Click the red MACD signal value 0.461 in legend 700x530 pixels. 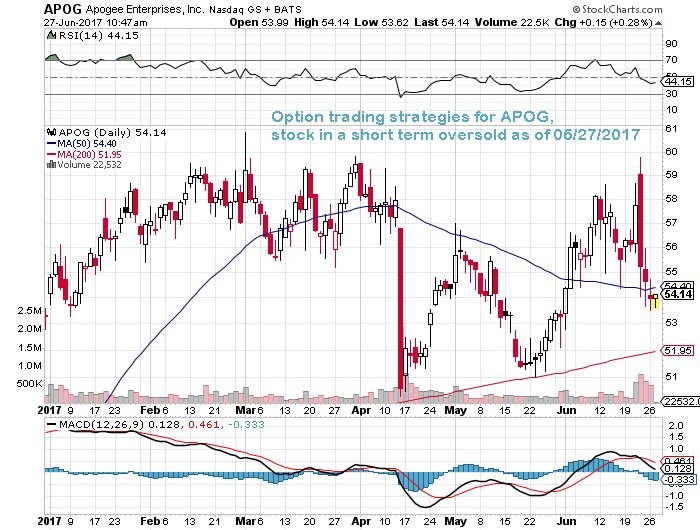click(204, 424)
